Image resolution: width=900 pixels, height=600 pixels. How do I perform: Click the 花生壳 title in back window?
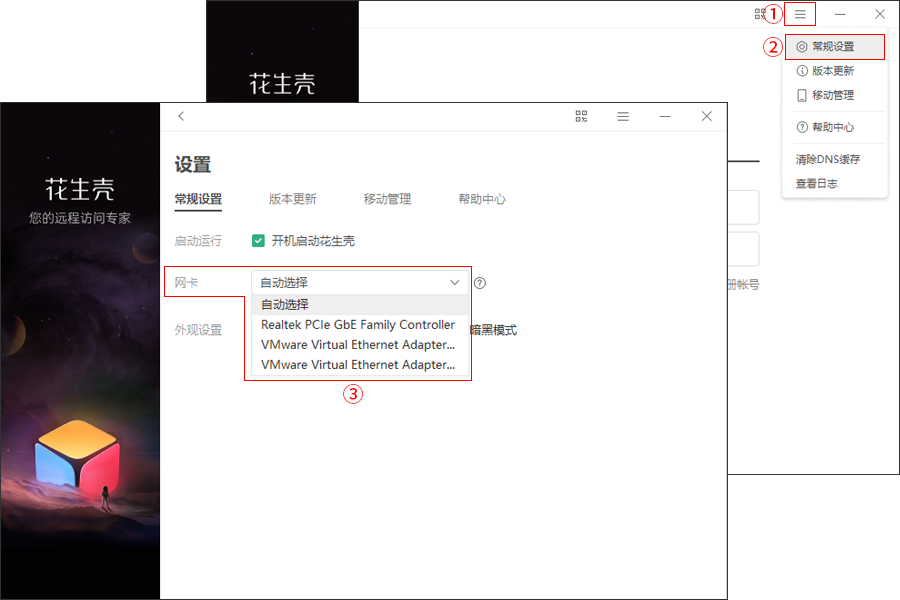[282, 84]
